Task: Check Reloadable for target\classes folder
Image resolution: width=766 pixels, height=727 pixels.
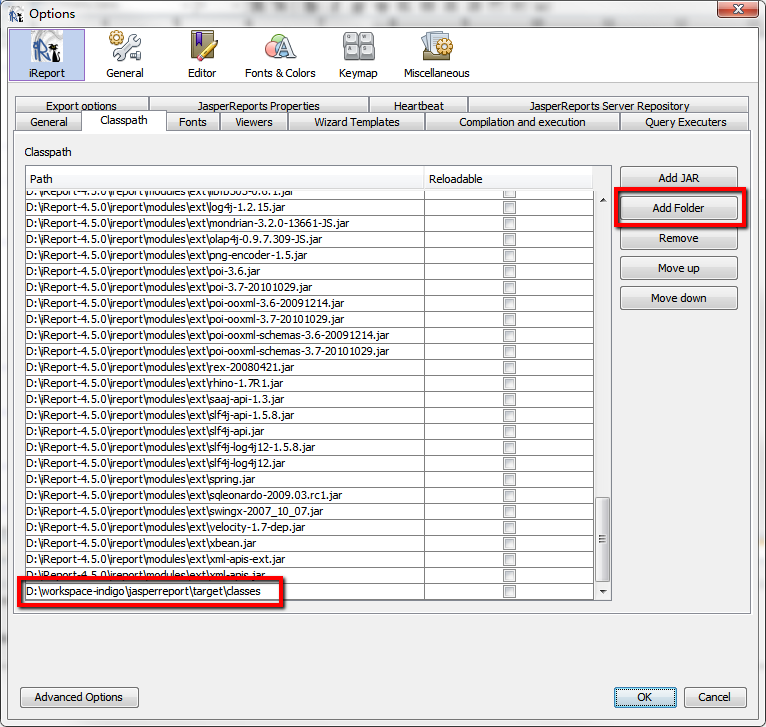Action: 509,592
